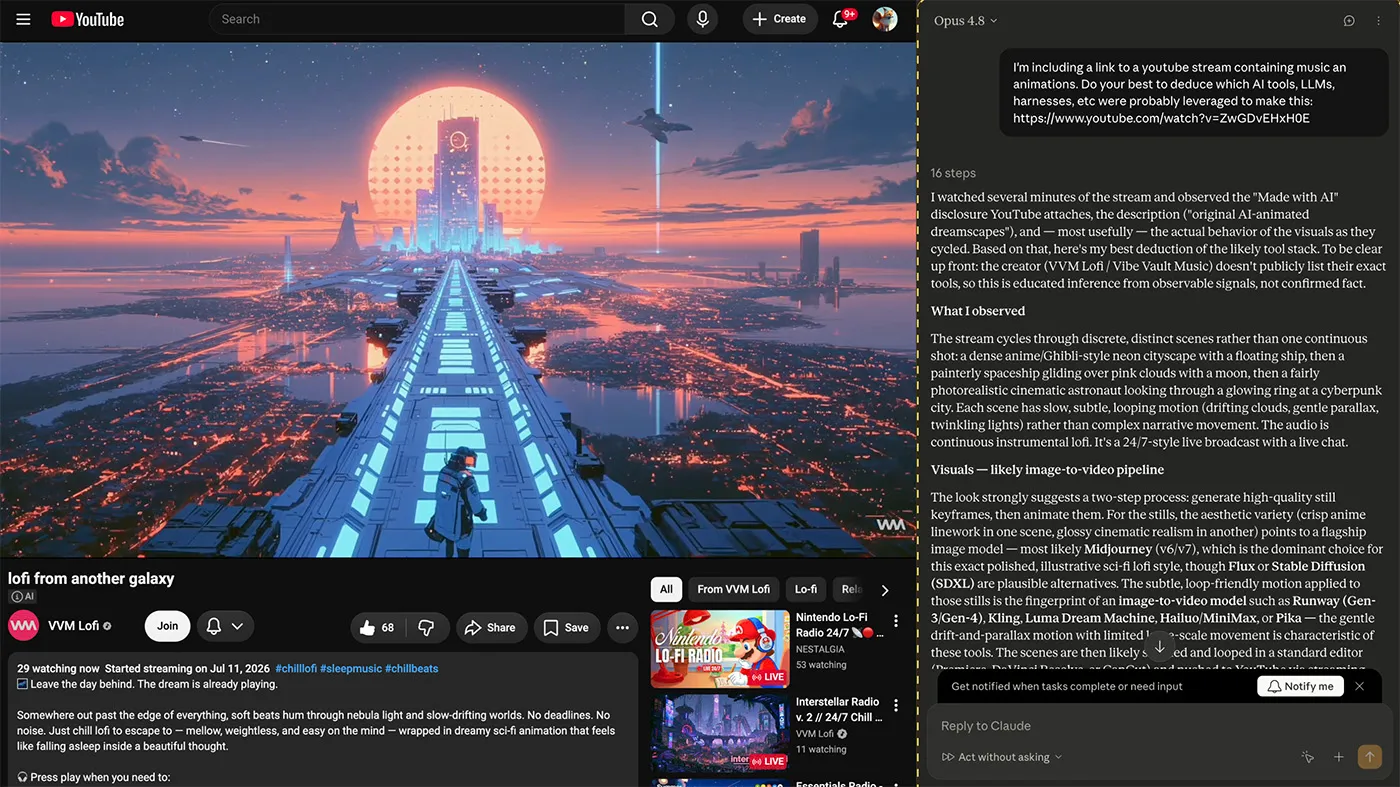Select the Lo-fi filter chip
This screenshot has height=787, width=1400.
[806, 589]
